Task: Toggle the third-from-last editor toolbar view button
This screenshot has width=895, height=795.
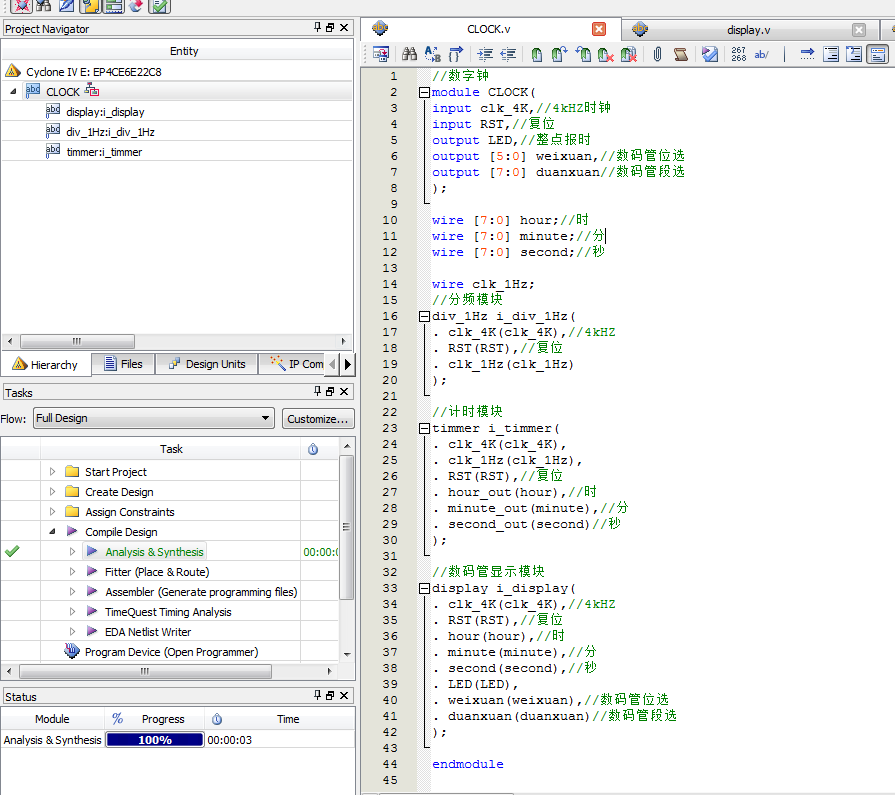Action: (832, 54)
